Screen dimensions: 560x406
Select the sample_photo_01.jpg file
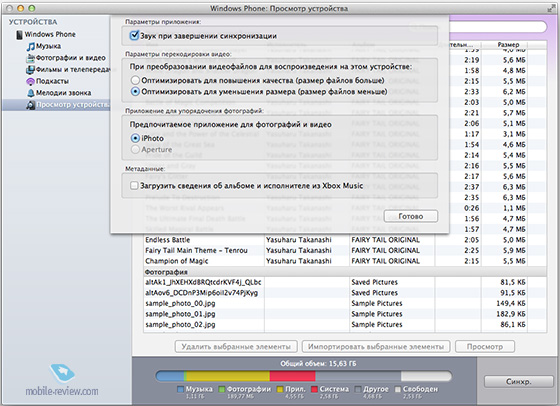point(345,314)
